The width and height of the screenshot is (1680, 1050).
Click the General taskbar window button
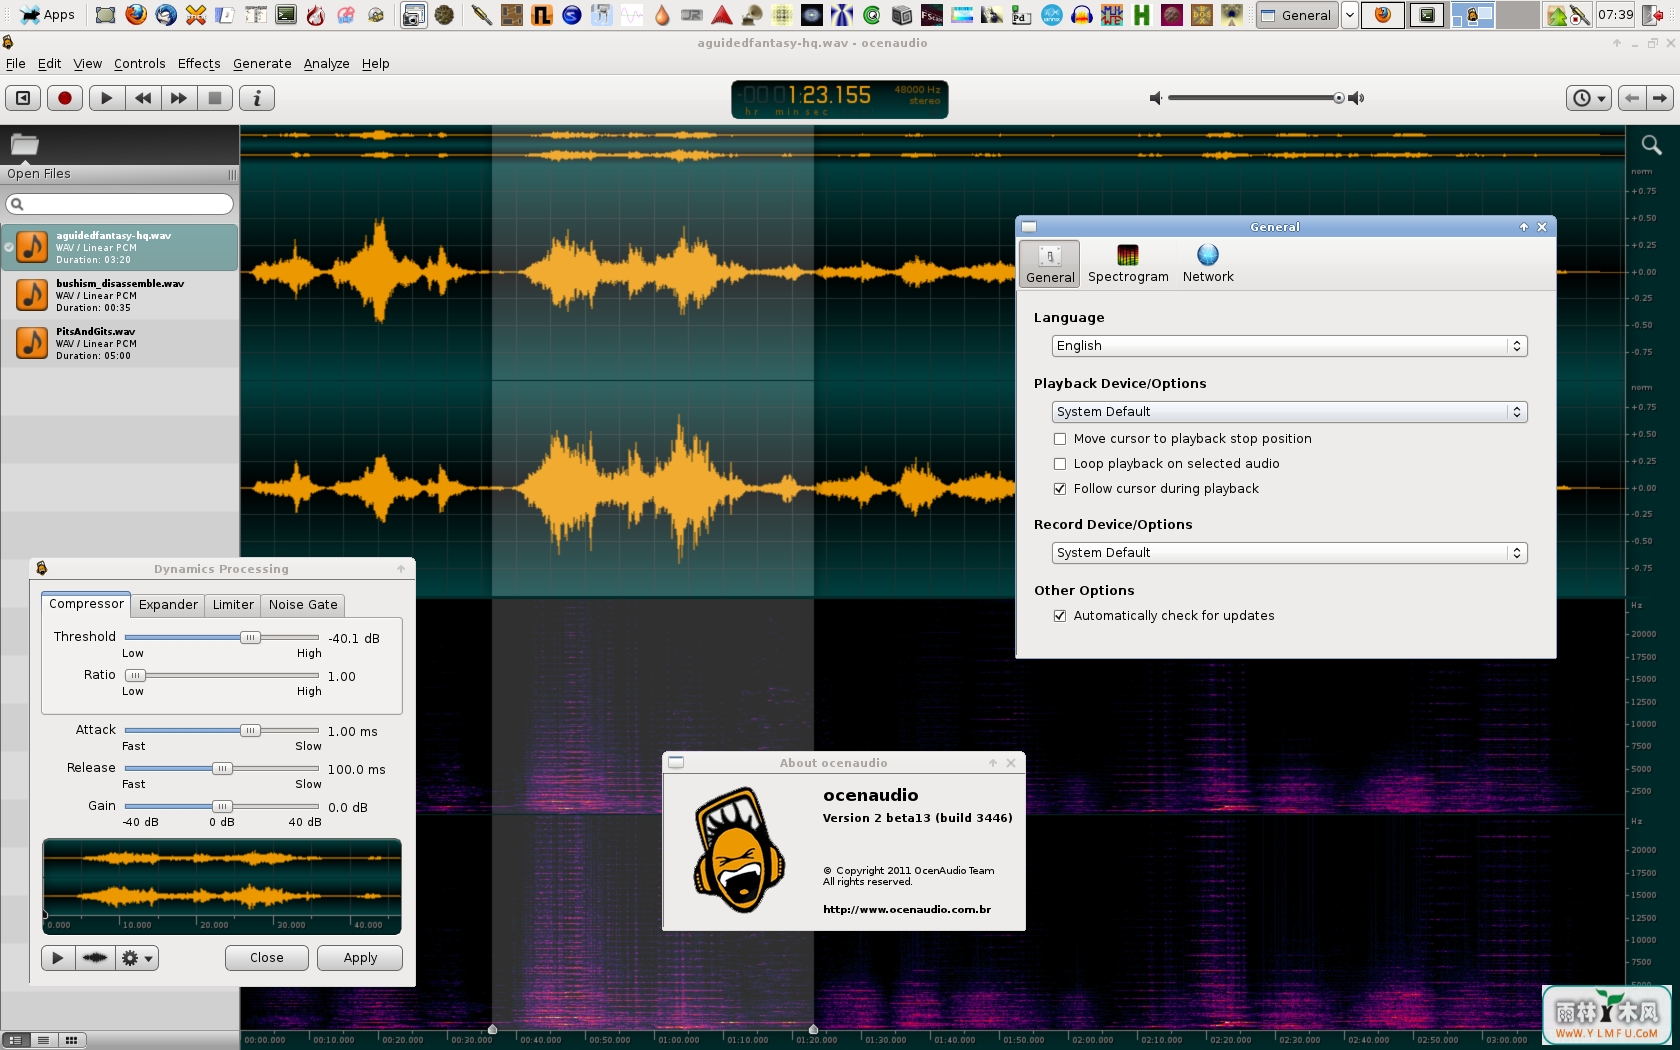[x=1297, y=15]
